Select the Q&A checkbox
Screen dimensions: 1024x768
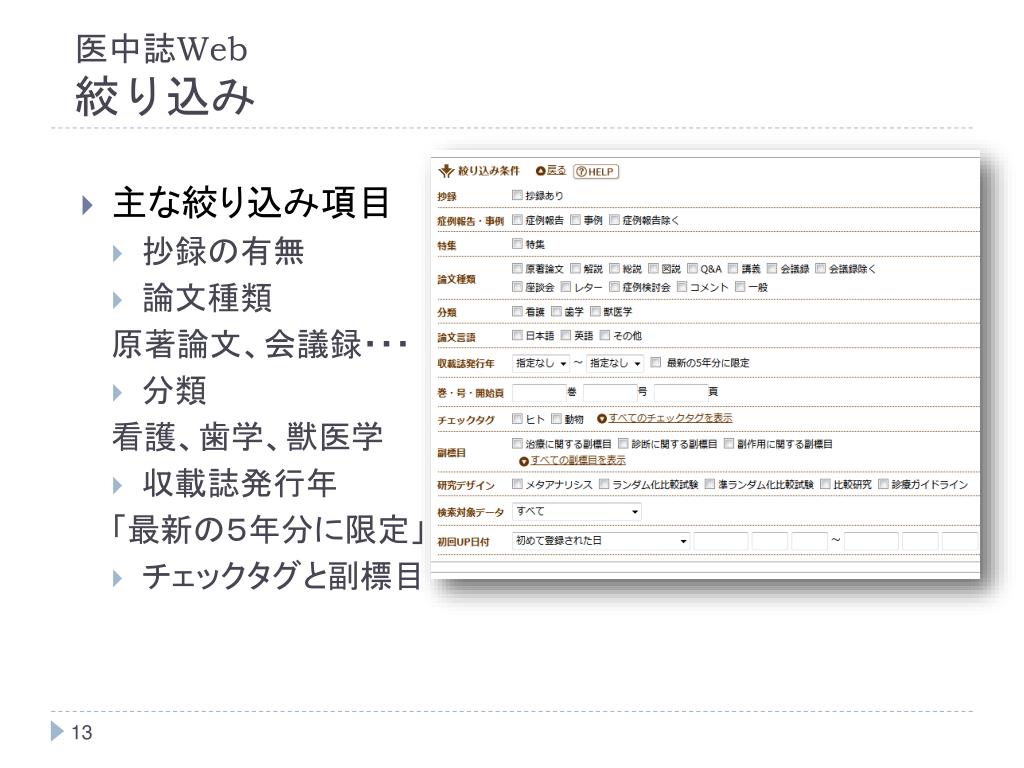click(x=692, y=268)
